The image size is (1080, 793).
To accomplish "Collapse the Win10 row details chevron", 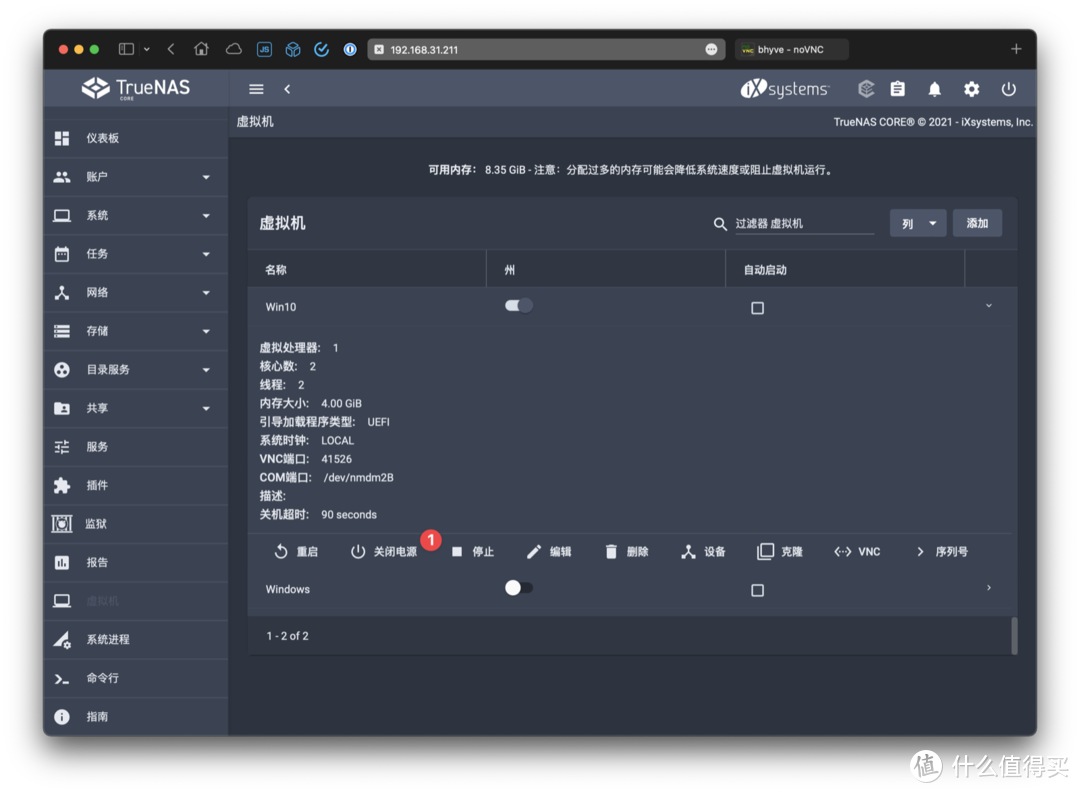I will point(988,306).
